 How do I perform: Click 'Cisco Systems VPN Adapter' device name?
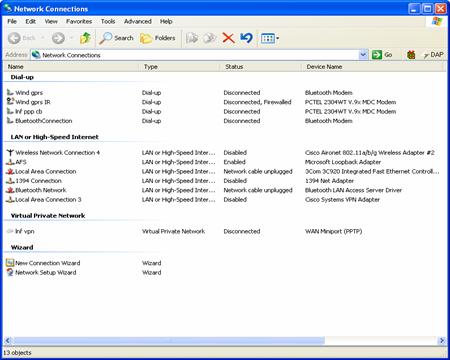(x=342, y=199)
